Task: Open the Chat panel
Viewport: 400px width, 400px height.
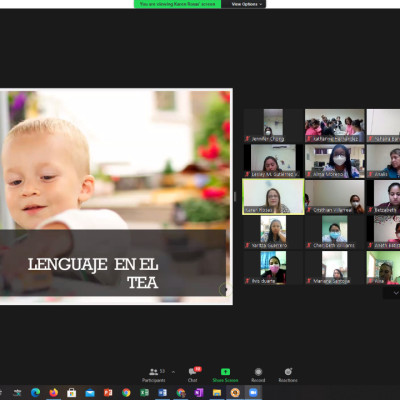Action: coord(194,375)
